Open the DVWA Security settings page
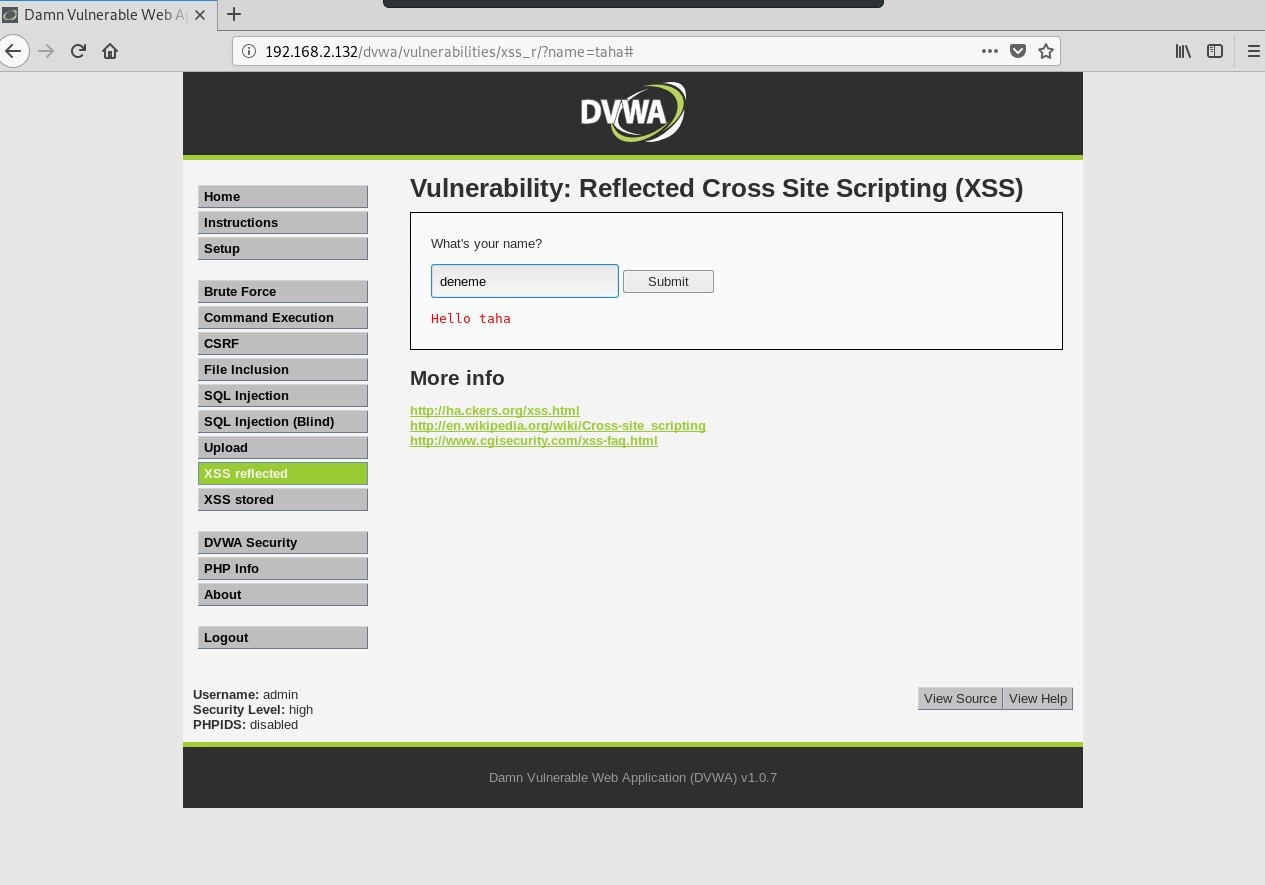1265x885 pixels. click(282, 543)
